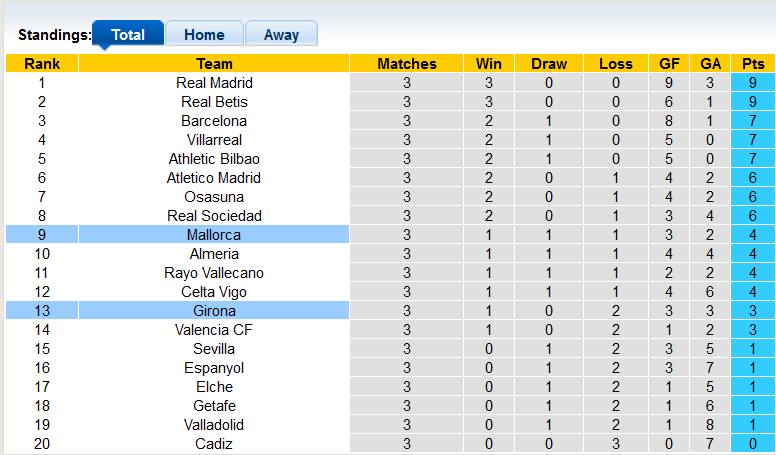The height and width of the screenshot is (455, 776).
Task: Click the Pts column header
Action: [753, 64]
